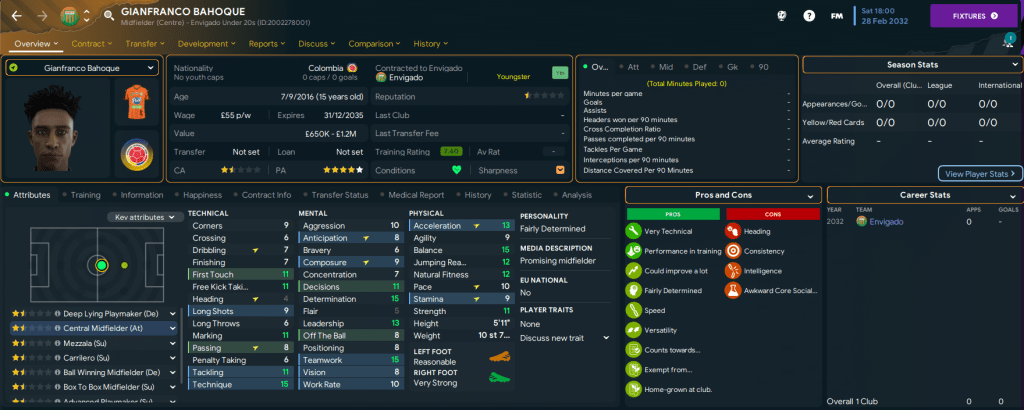
Task: Click the back navigation arrow
Action: 14,16
